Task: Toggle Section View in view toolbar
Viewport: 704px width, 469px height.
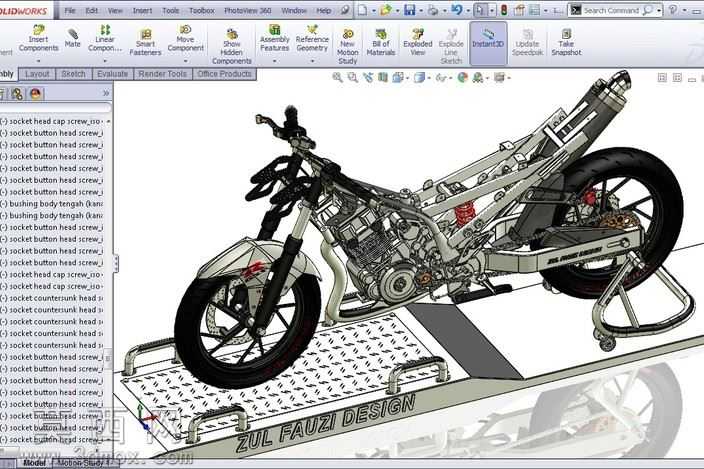Action: 383,78
